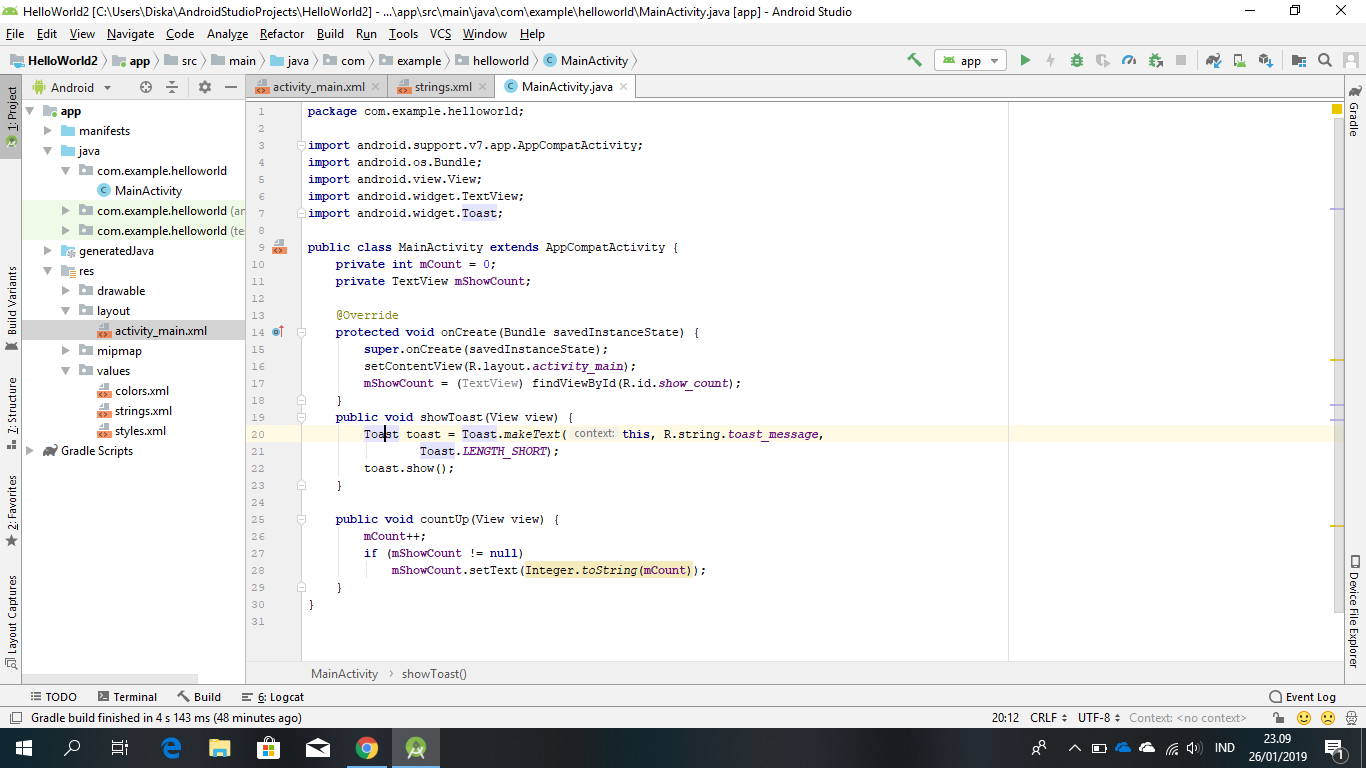This screenshot has width=1366, height=768.
Task: Open Search Everywhere magnifier icon
Action: [1325, 60]
